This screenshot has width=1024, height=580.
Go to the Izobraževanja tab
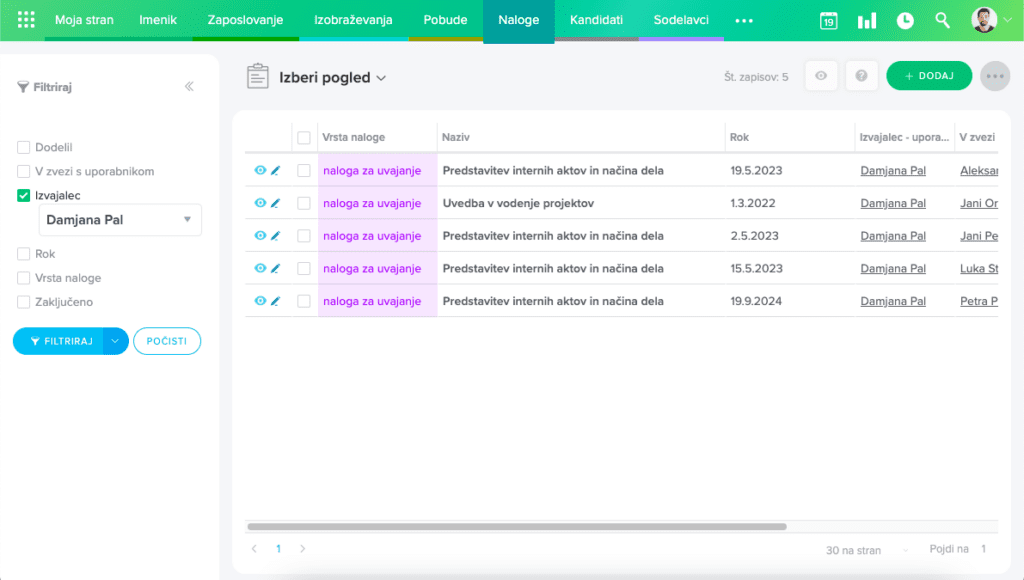pyautogui.click(x=353, y=20)
